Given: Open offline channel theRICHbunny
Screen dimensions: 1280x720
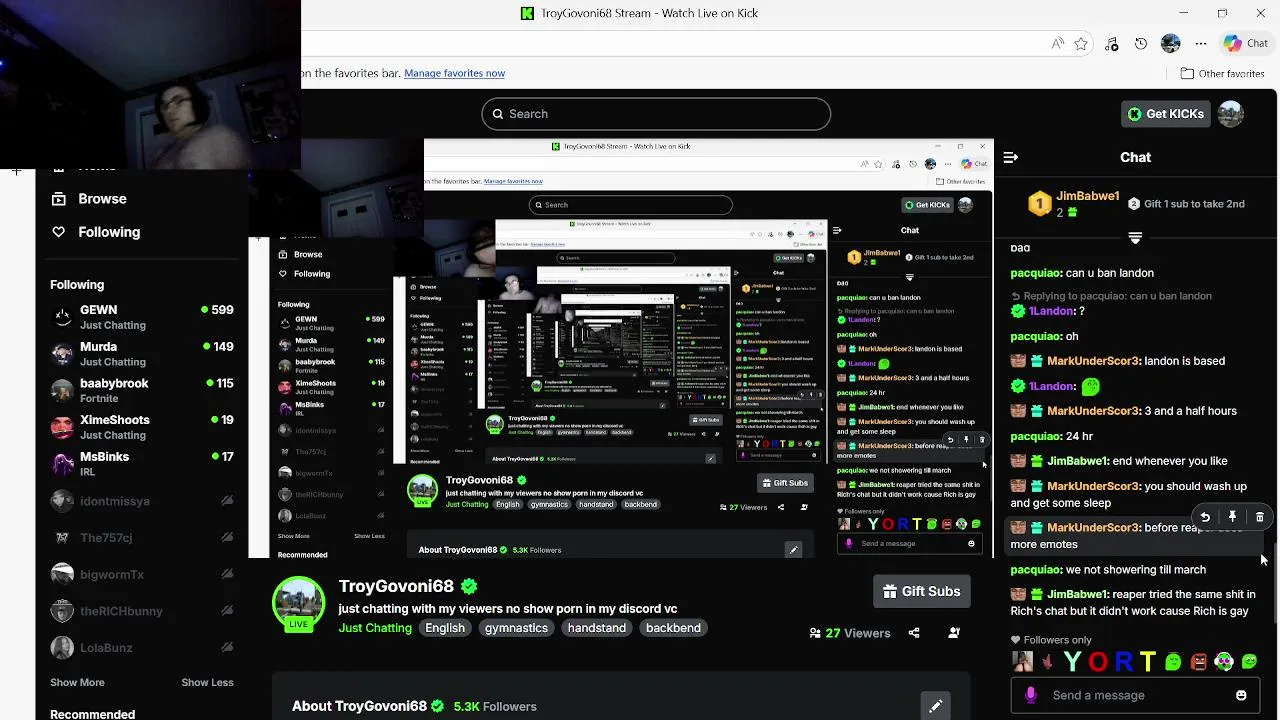Looking at the screenshot, I should point(141,611).
